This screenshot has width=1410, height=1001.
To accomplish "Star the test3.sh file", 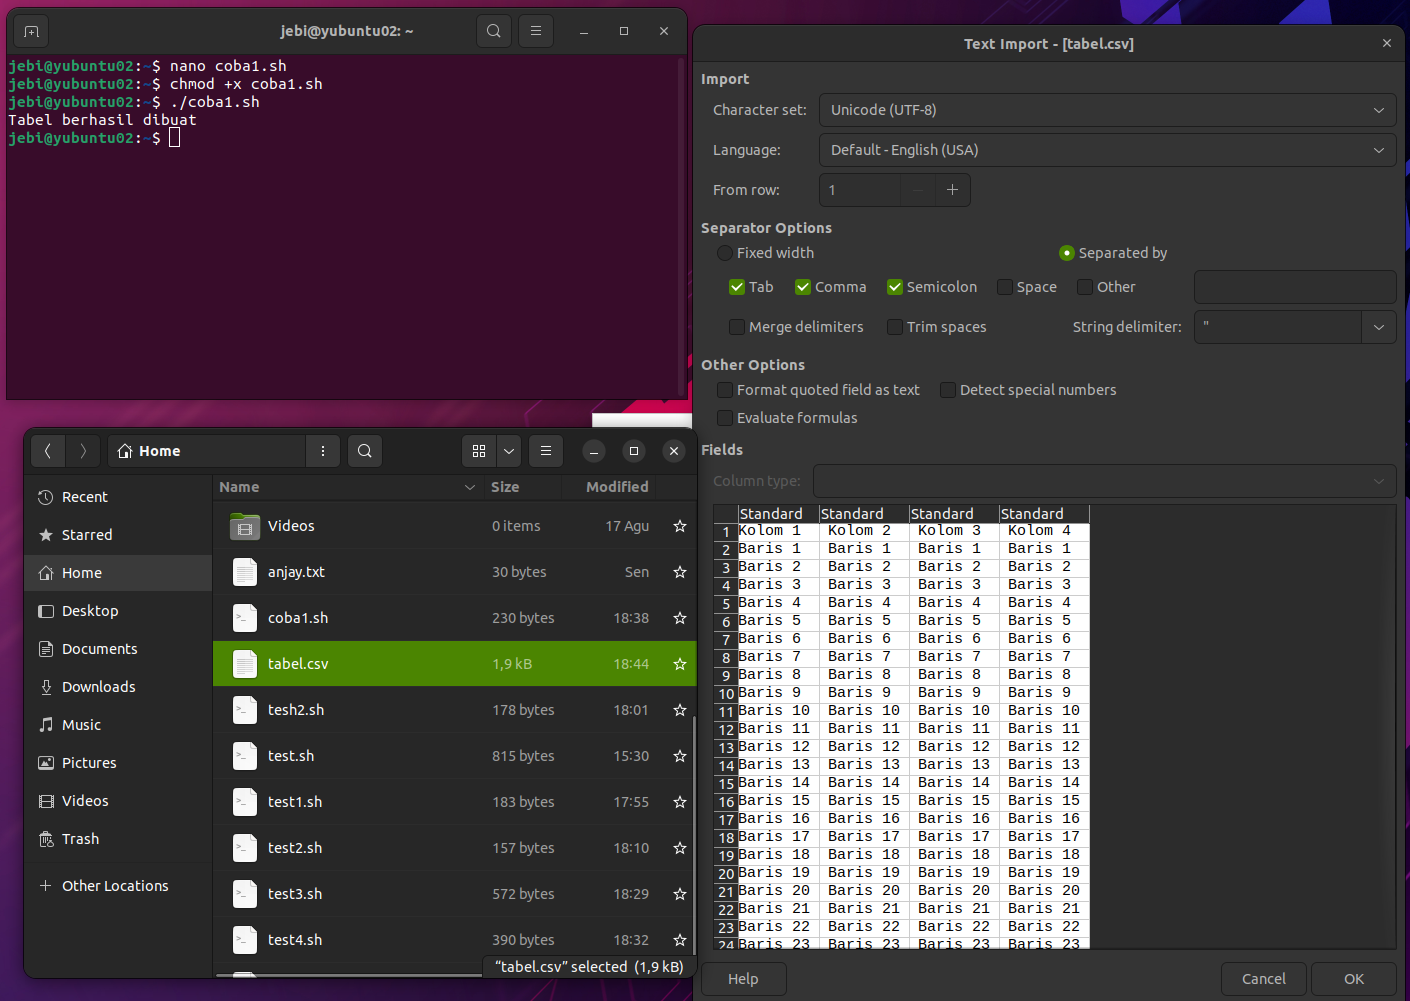I will tap(680, 894).
